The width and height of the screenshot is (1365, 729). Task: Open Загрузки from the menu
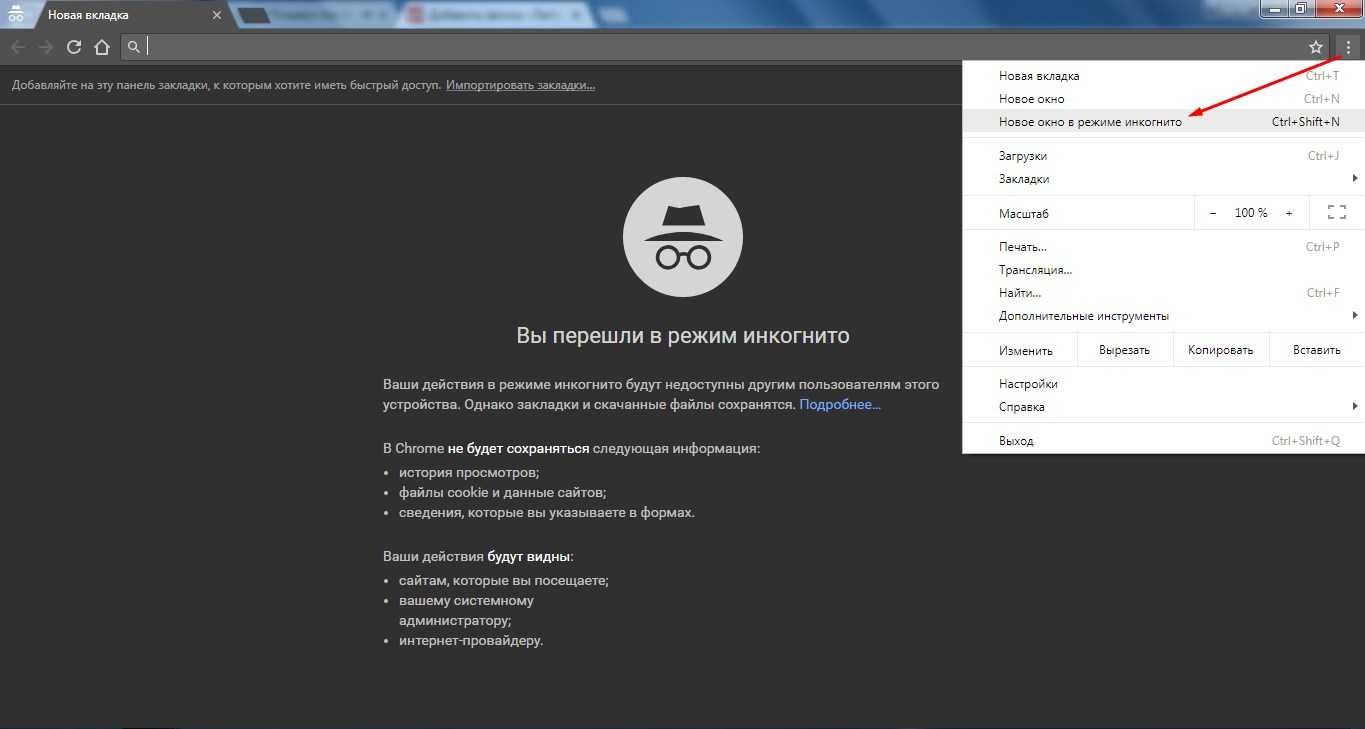(x=1023, y=156)
